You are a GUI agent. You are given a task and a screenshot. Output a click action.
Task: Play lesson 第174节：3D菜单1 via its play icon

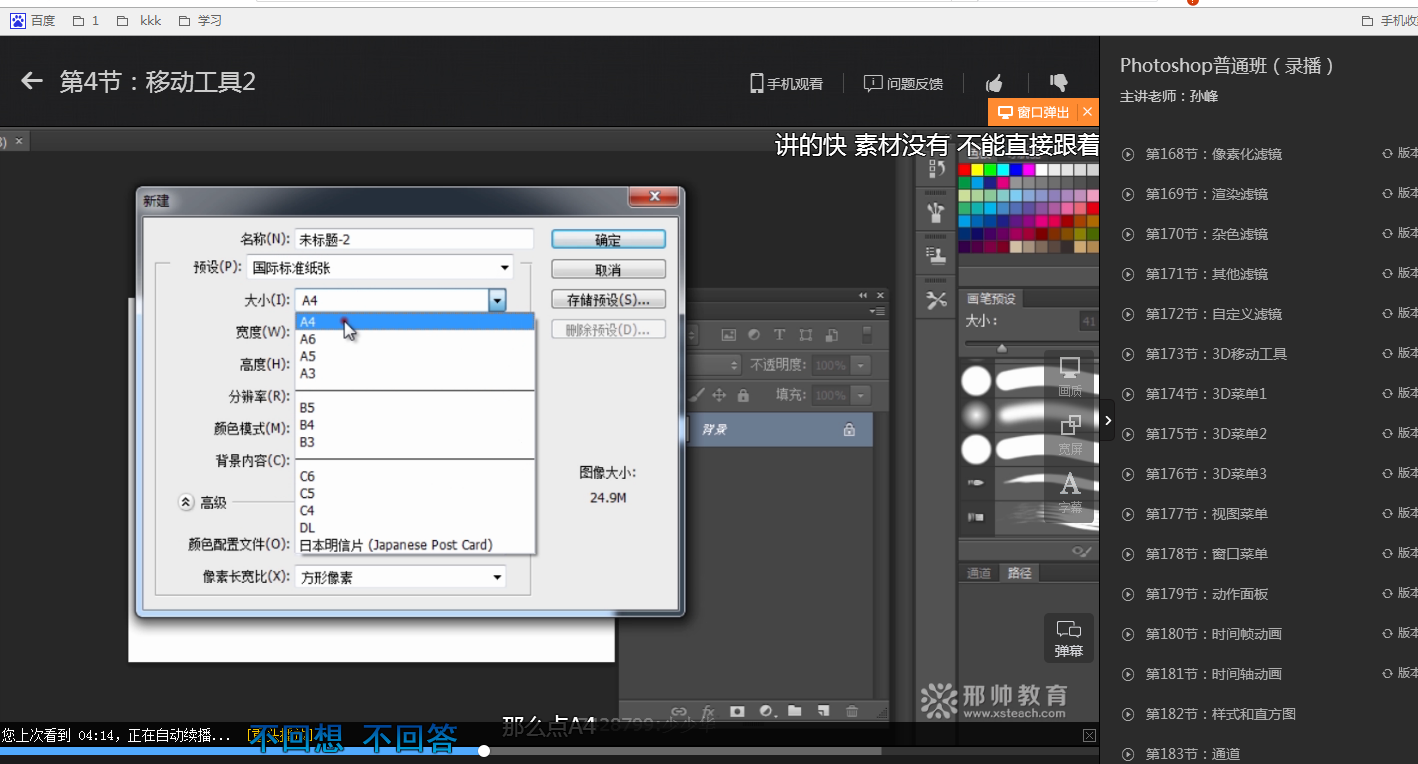[x=1128, y=394]
